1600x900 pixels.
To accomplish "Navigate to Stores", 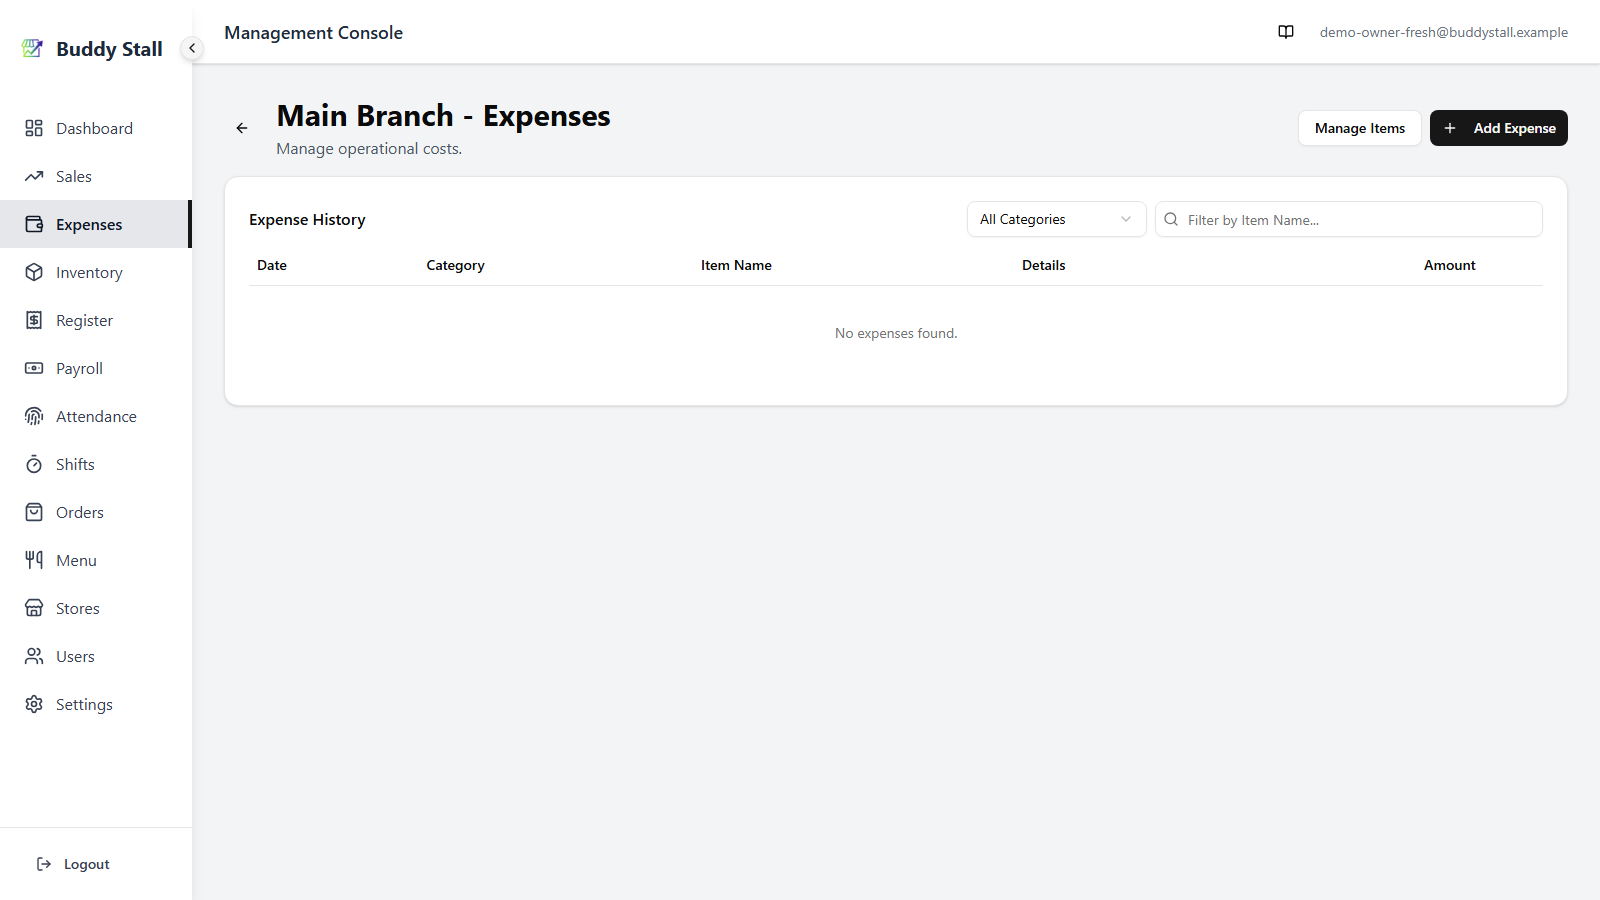I will [x=96, y=608].
